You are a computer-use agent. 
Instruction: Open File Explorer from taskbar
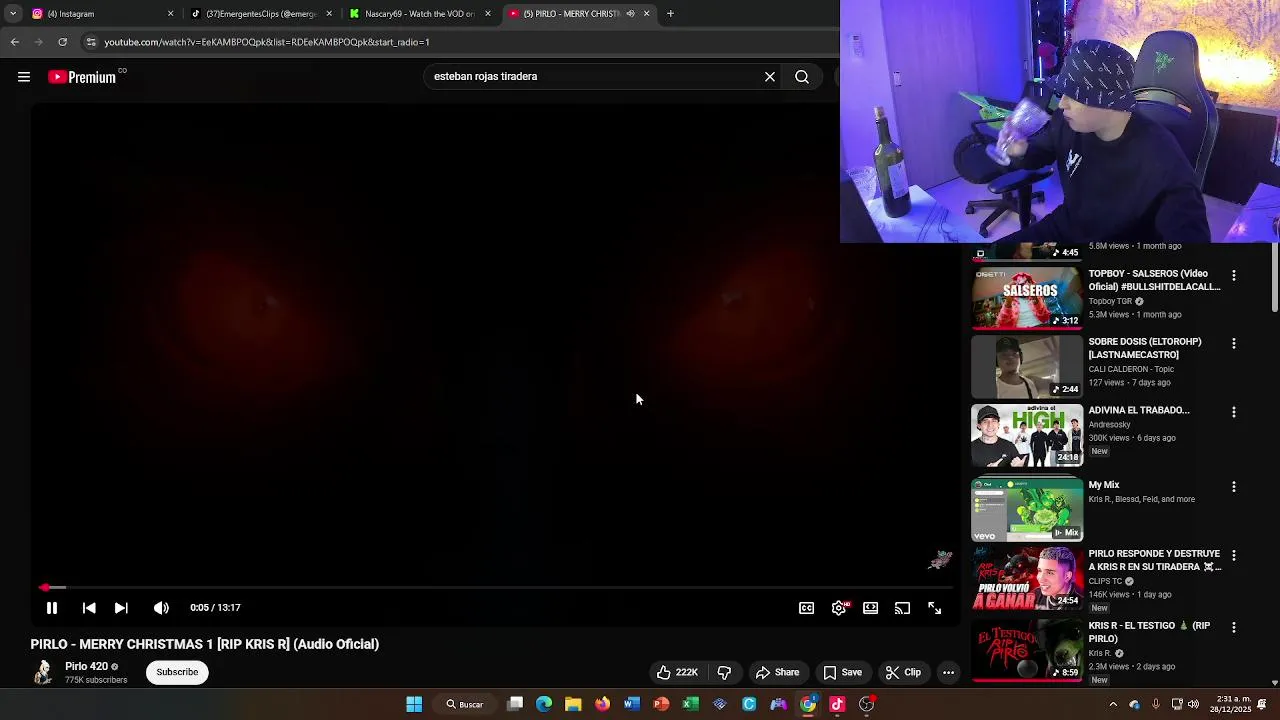click(573, 704)
